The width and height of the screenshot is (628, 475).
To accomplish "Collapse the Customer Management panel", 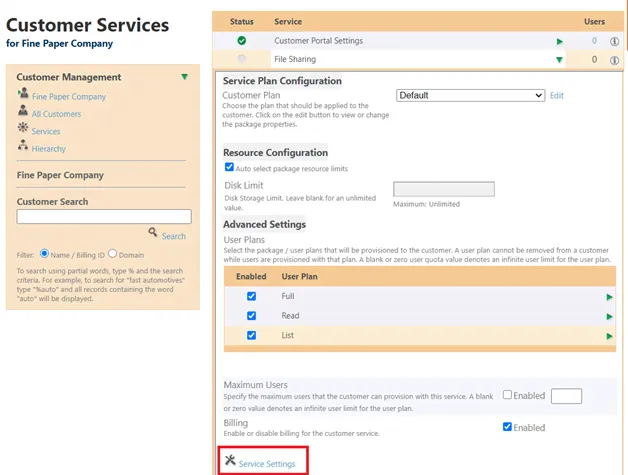I will 184,77.
